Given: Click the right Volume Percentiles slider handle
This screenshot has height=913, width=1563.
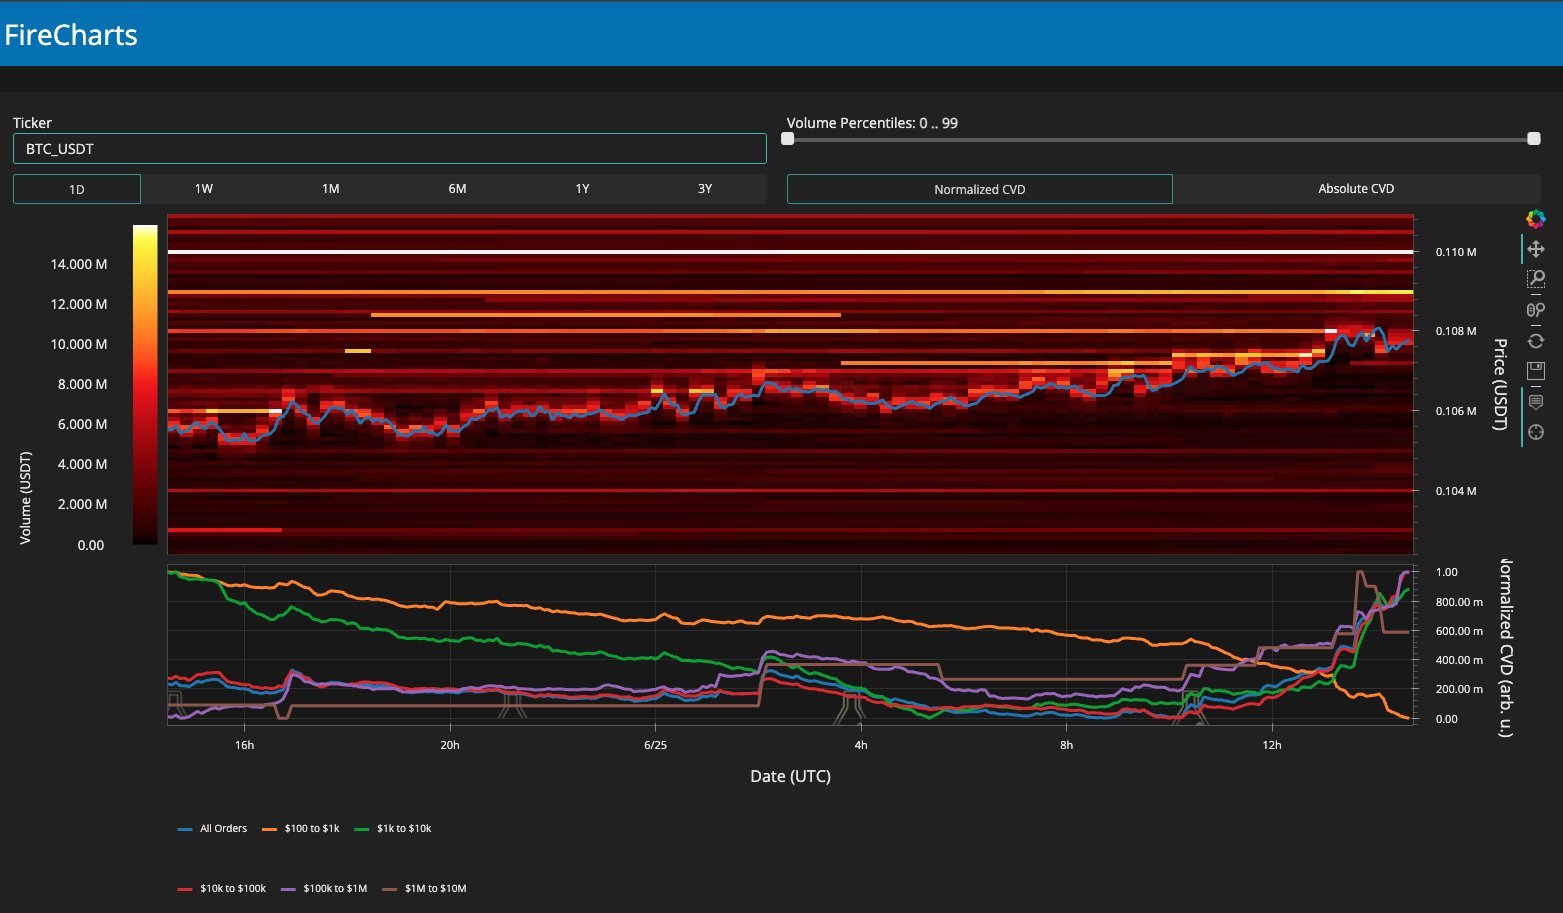Looking at the screenshot, I should pos(1533,139).
